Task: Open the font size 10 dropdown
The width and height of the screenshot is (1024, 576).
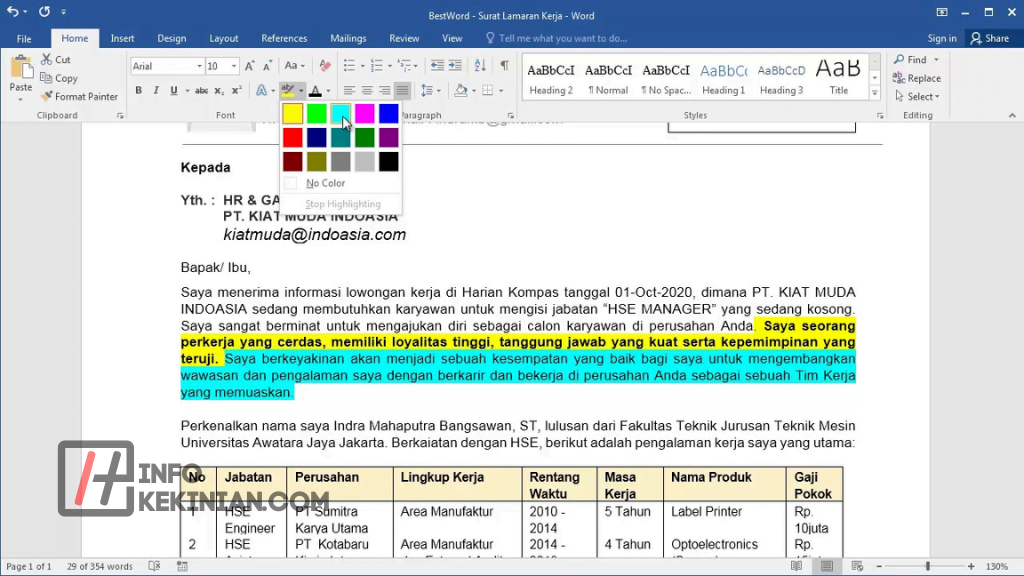Action: (234, 66)
